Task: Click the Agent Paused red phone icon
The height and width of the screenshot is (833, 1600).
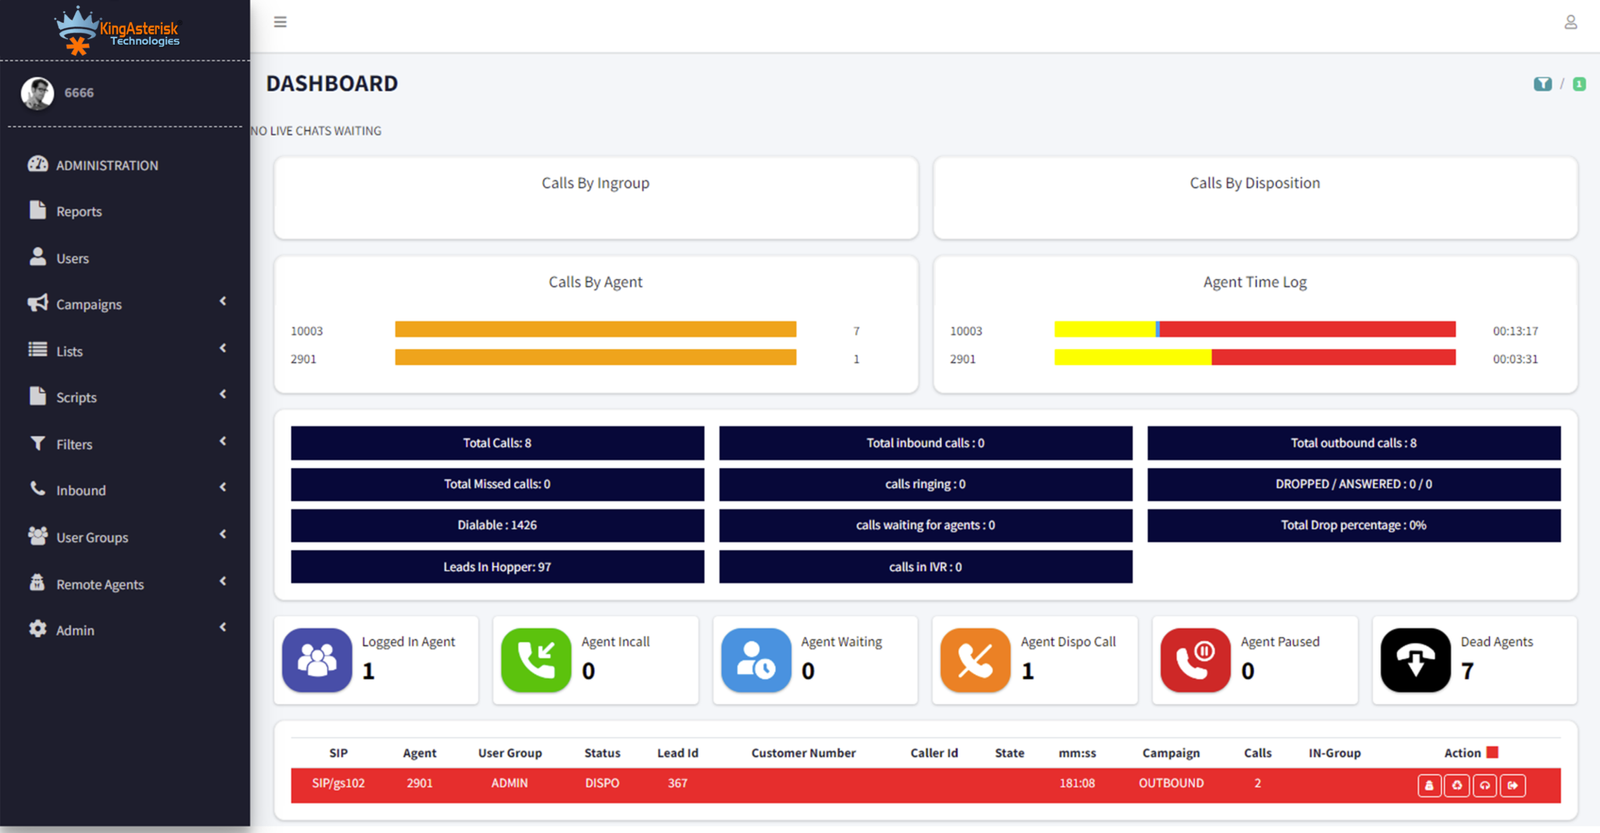Action: point(1195,660)
